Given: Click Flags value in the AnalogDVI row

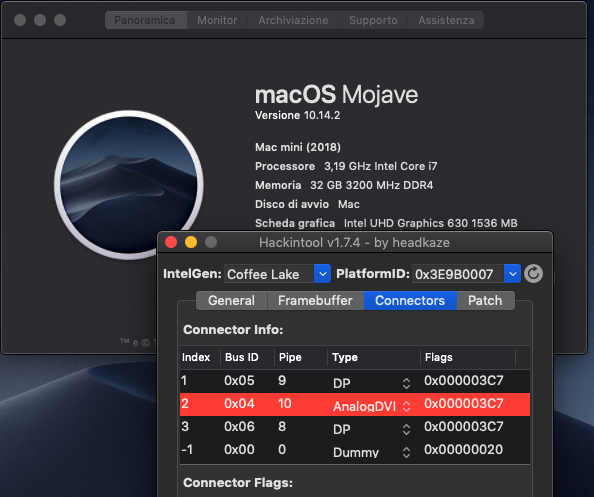Looking at the screenshot, I should (464, 404).
